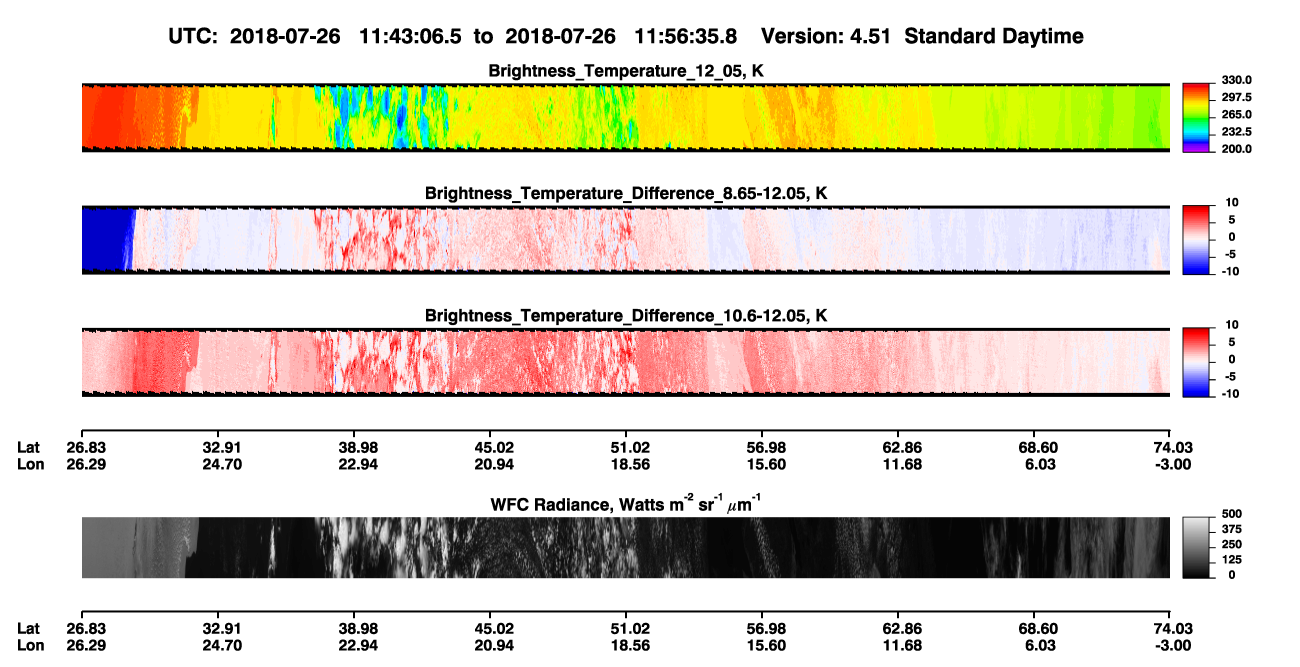Image resolution: width=1300 pixels, height=667 pixels.
Task: Click the 8.65-12.05 difference image strip
Action: 626,239
